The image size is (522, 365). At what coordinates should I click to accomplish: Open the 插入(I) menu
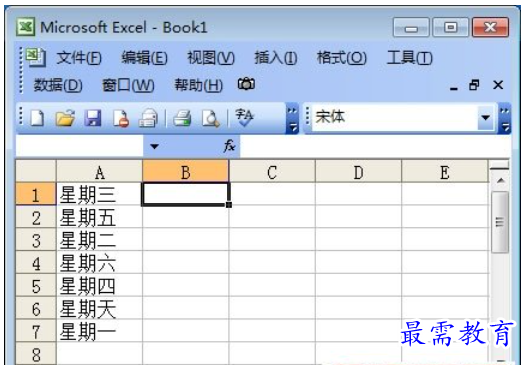click(x=276, y=58)
